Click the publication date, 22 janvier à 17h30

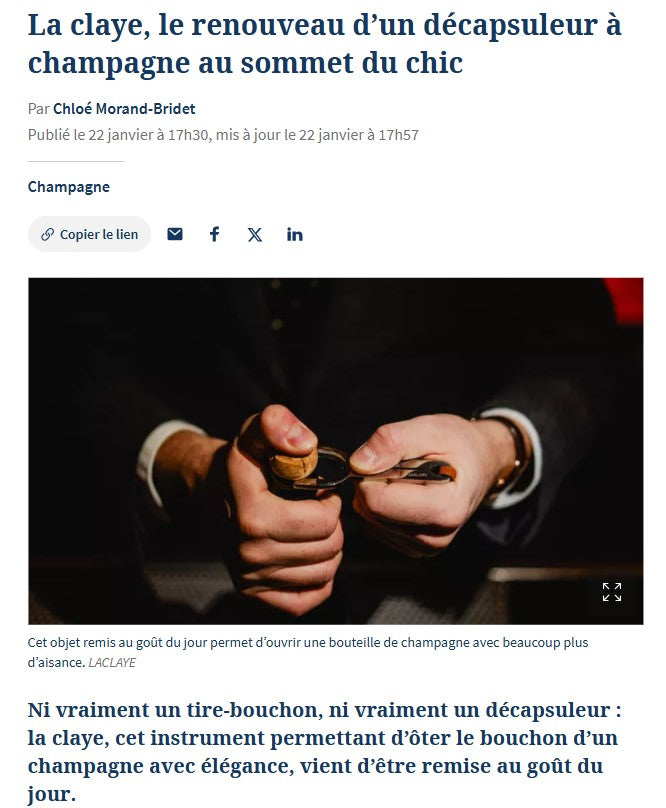pos(148,135)
